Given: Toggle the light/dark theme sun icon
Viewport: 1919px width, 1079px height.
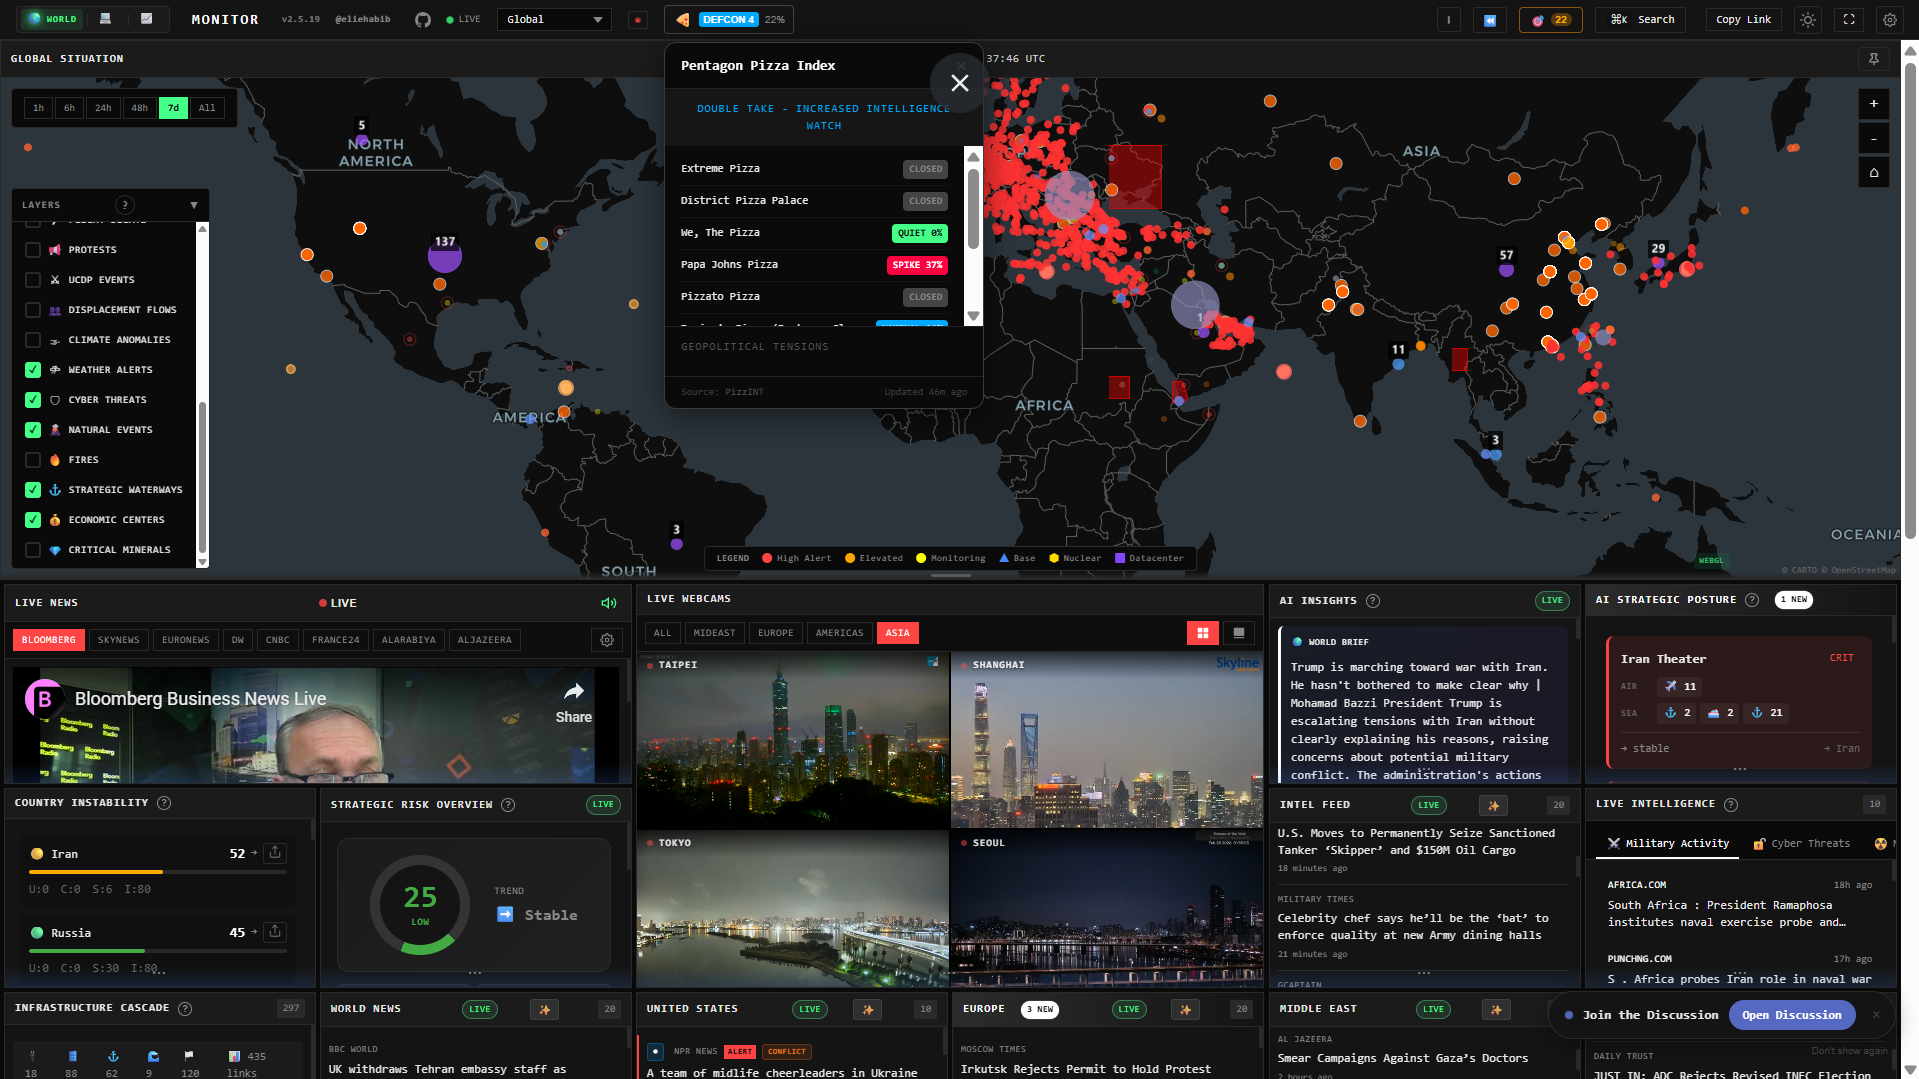Looking at the screenshot, I should coord(1808,20).
